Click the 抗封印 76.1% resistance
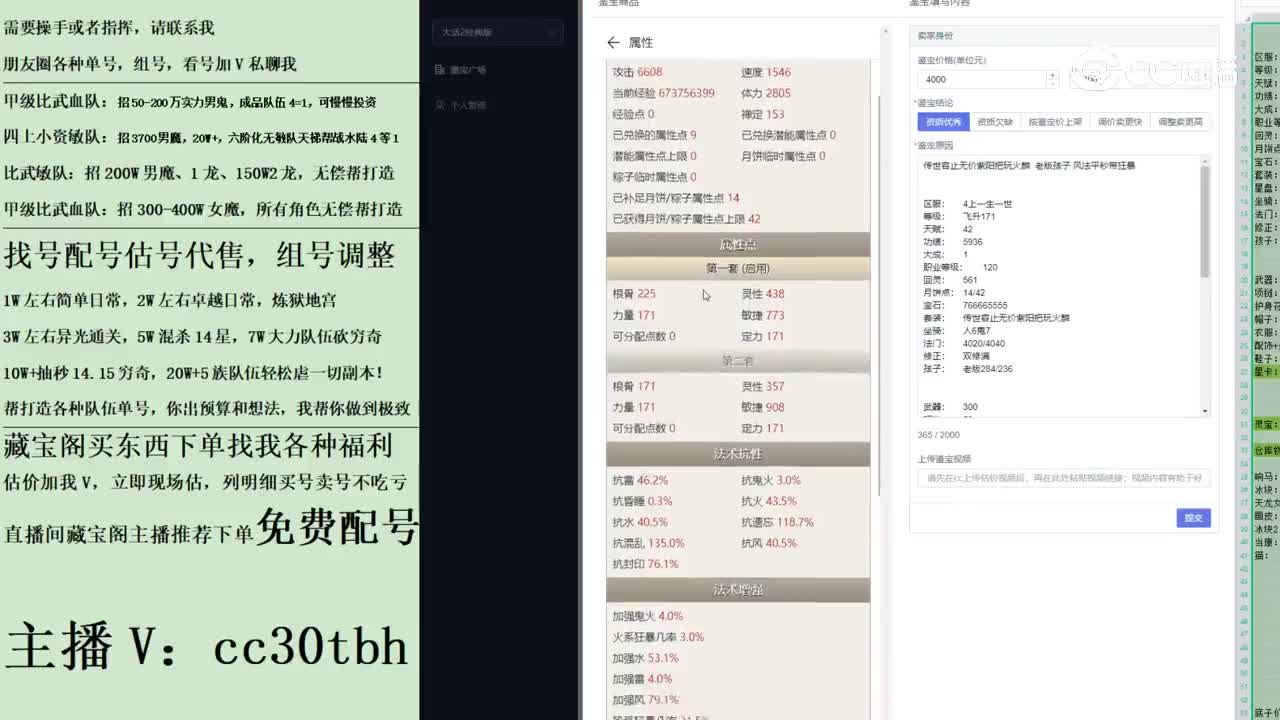The height and width of the screenshot is (720, 1280). tap(645, 564)
